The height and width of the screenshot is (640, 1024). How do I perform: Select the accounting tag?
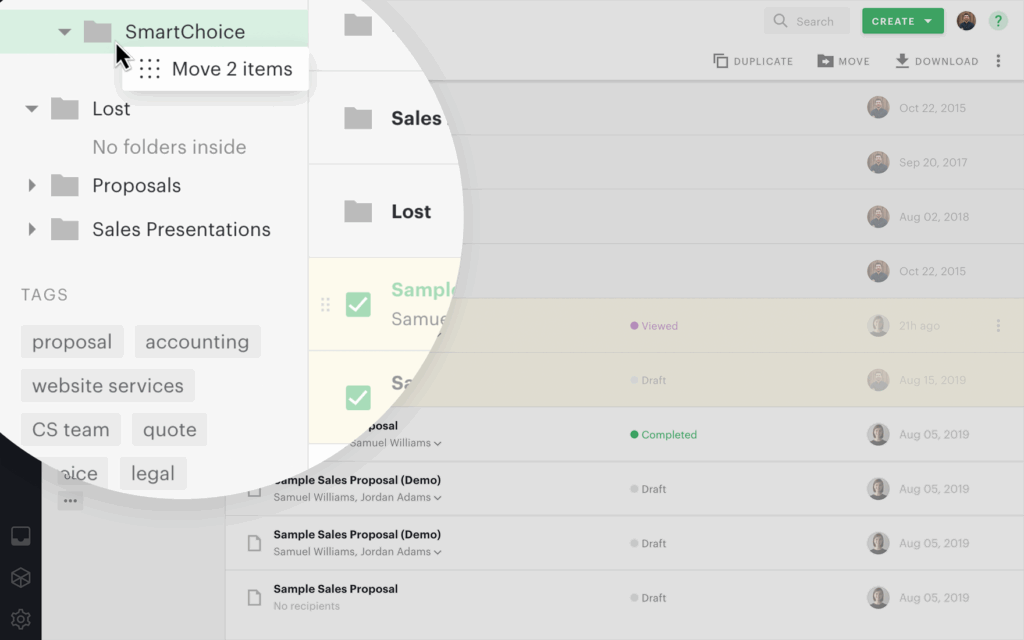tap(197, 342)
